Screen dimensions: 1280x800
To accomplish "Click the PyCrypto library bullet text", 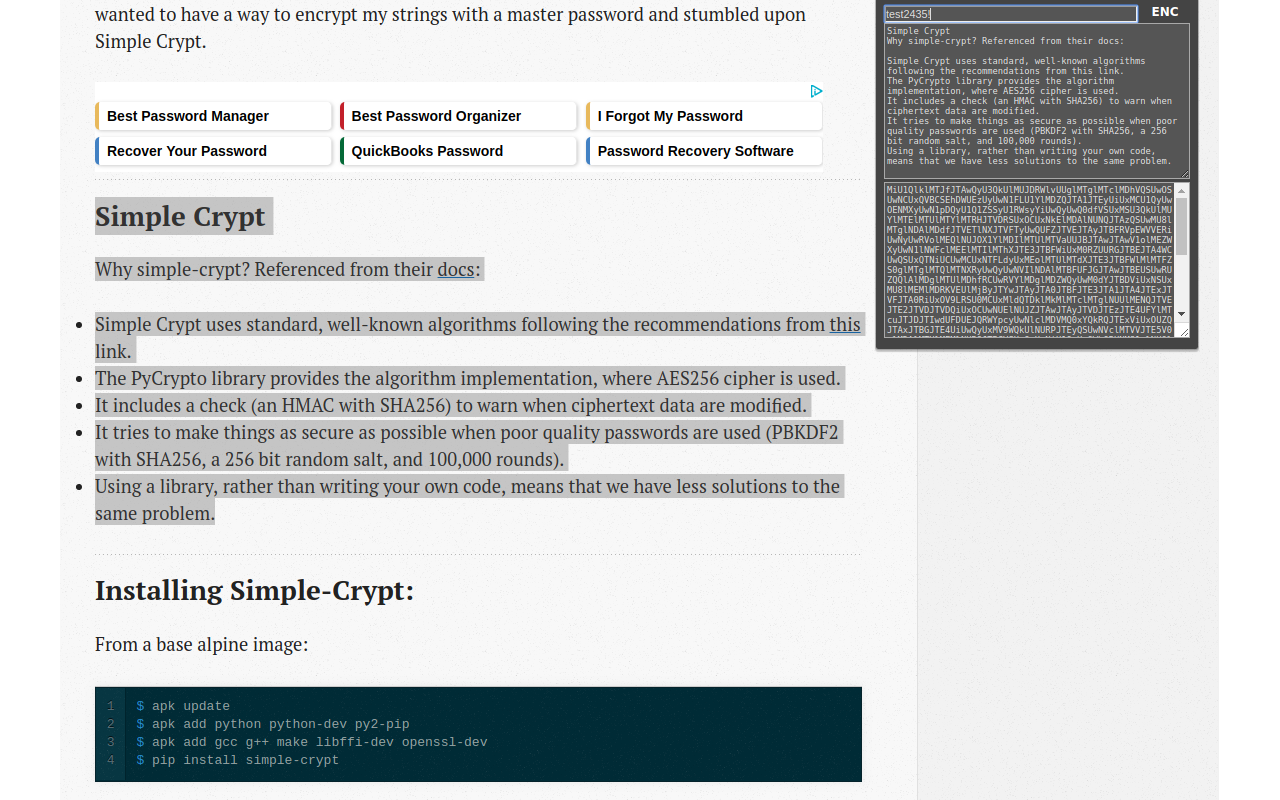I will click(x=468, y=378).
